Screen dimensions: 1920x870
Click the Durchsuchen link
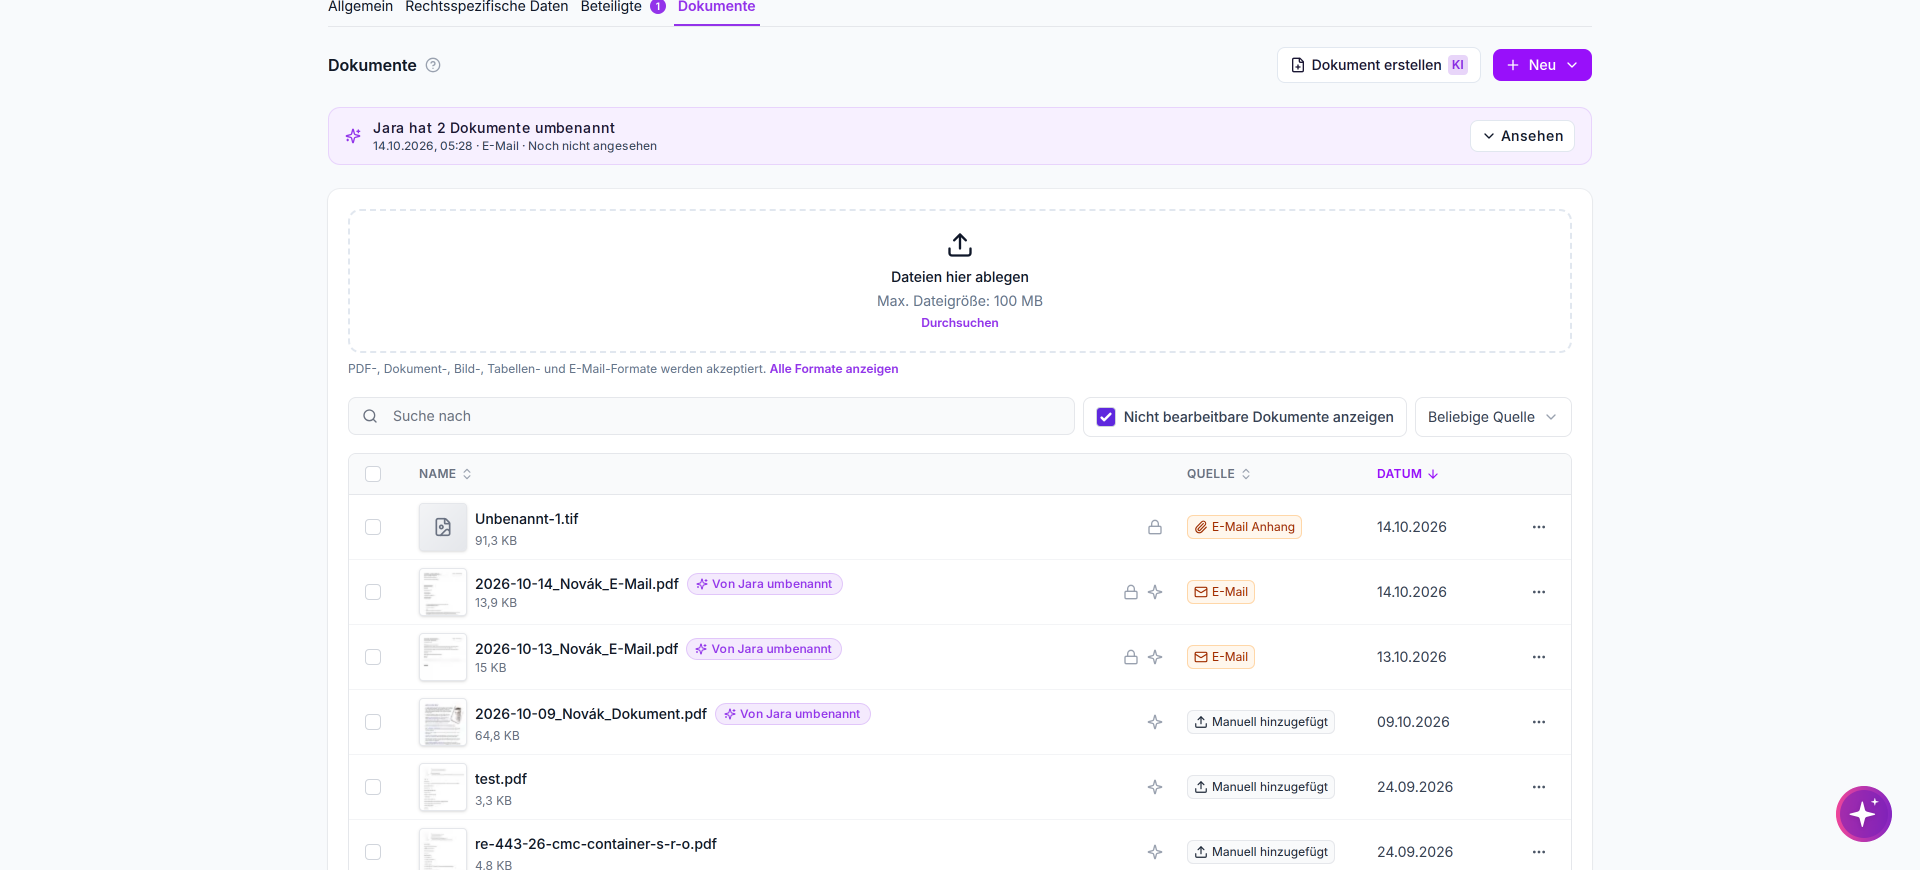tap(960, 323)
